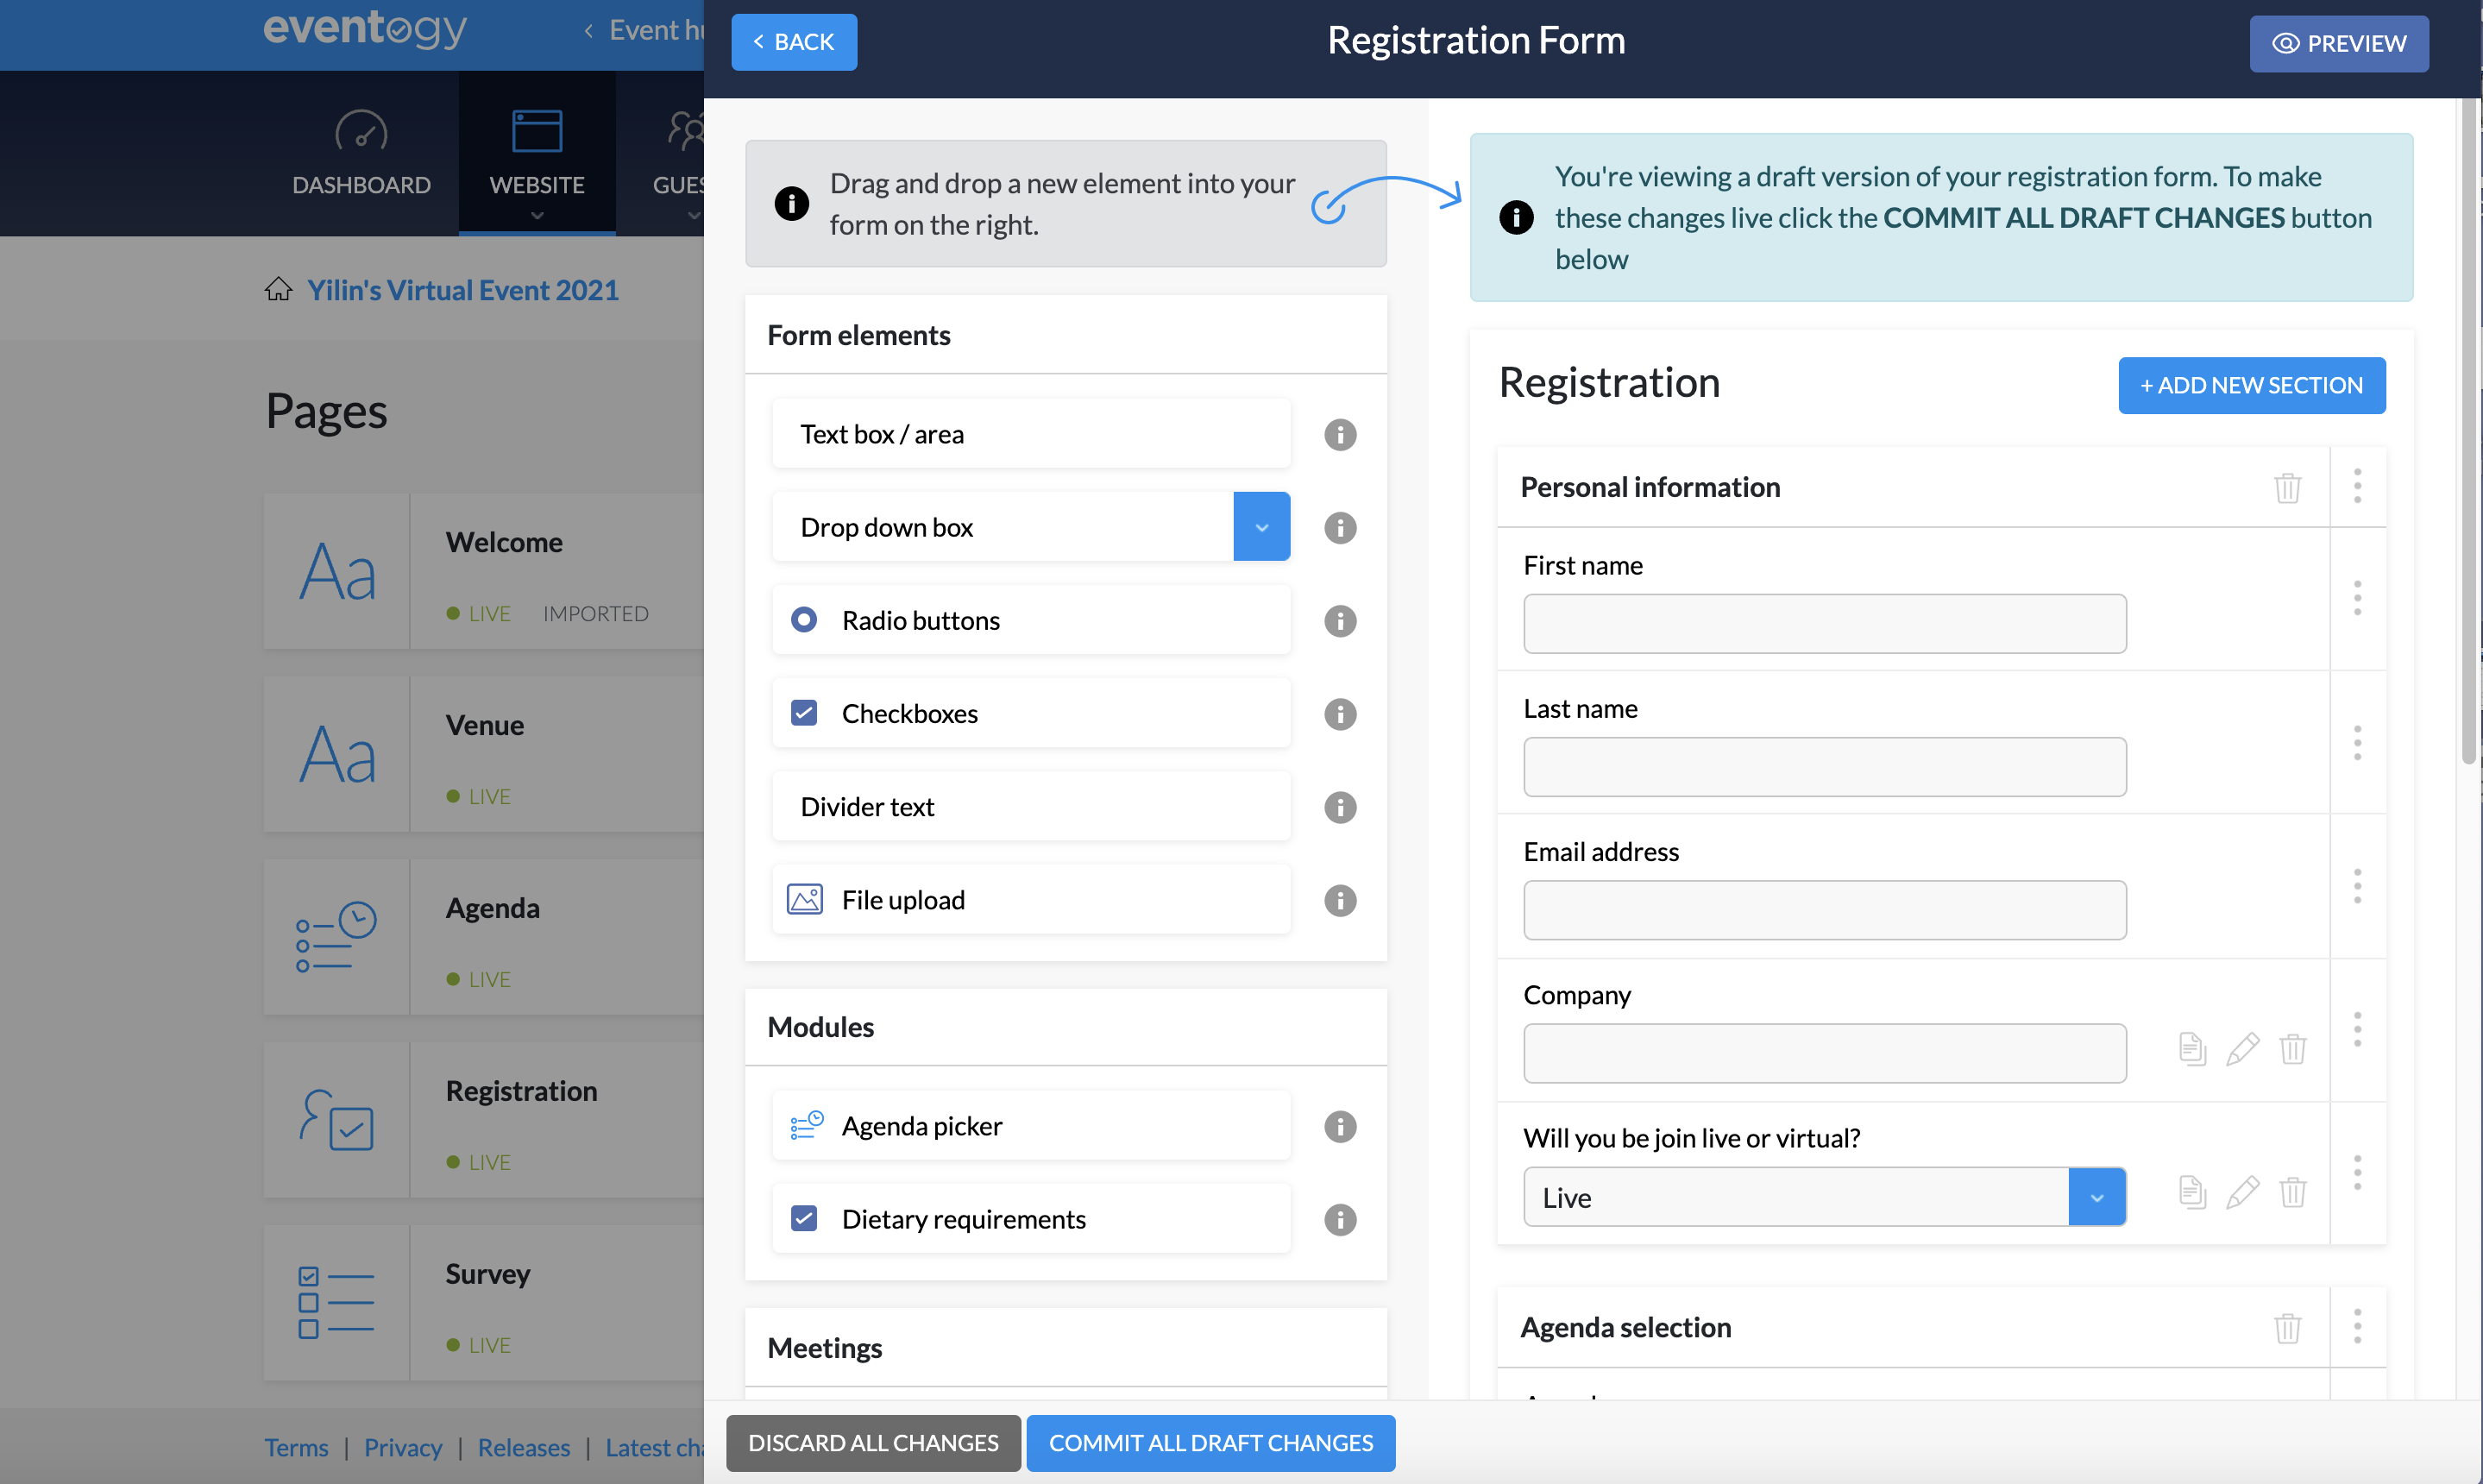2483x1484 pixels.
Task: Open the three-dot menu for First name field
Action: 2357,598
